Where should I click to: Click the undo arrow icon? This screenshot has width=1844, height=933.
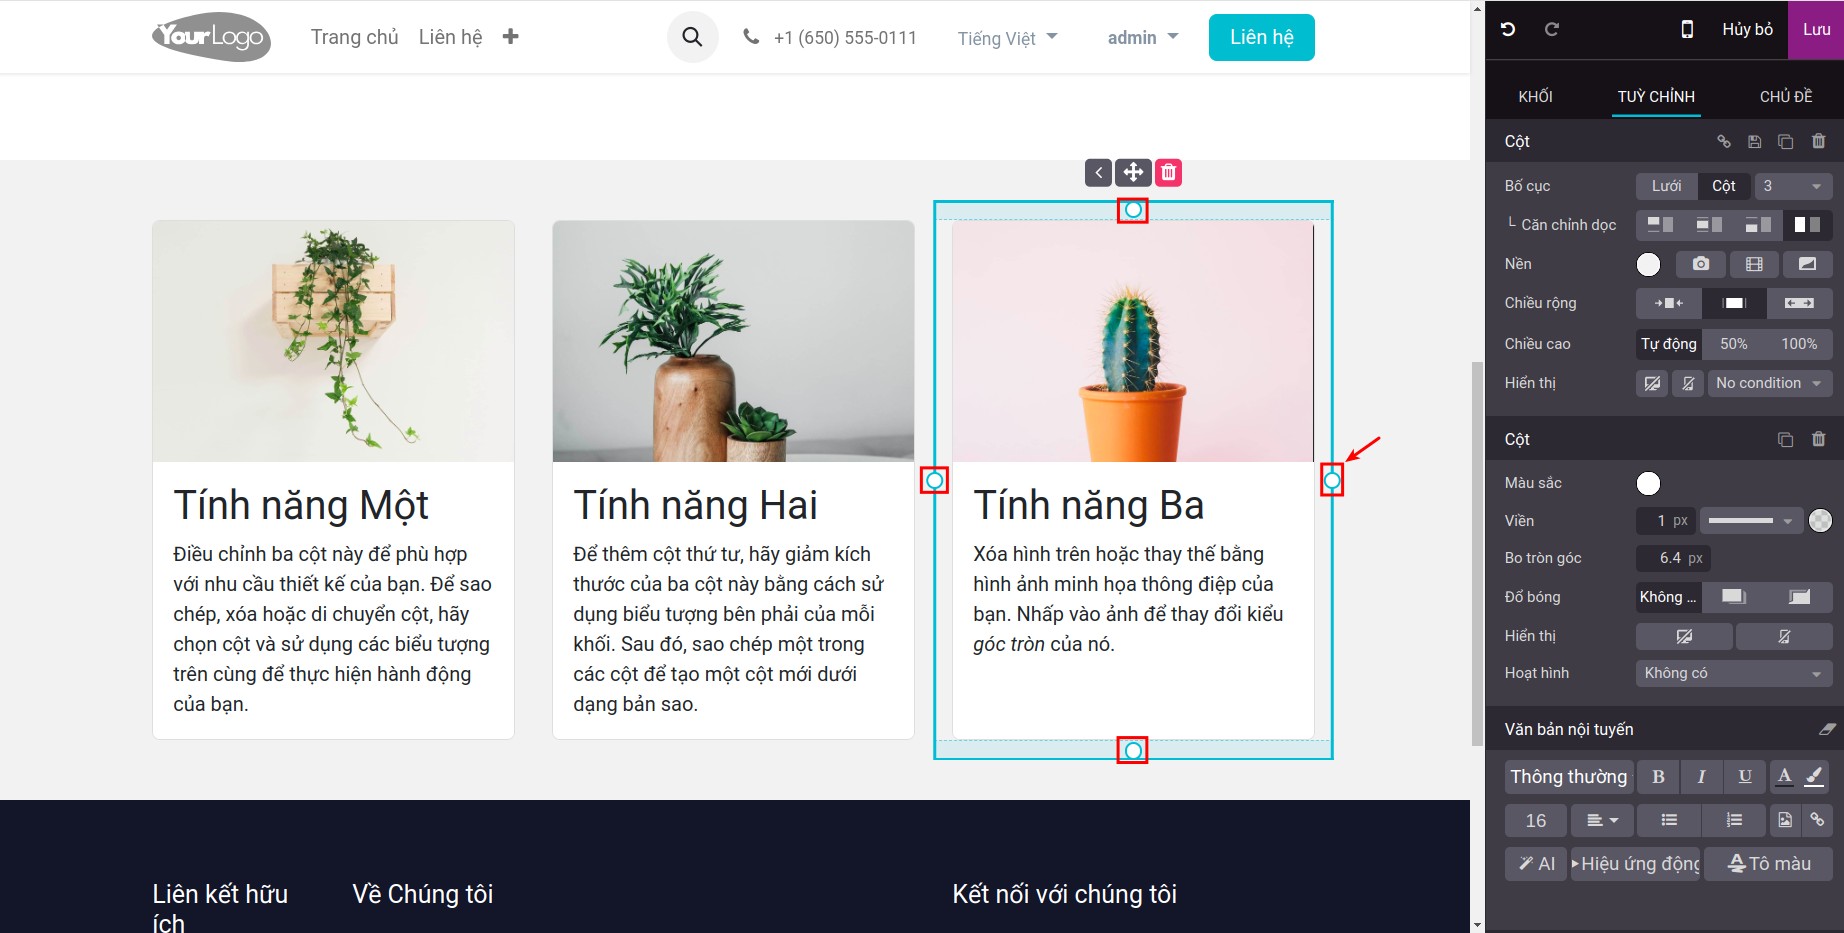[x=1508, y=29]
